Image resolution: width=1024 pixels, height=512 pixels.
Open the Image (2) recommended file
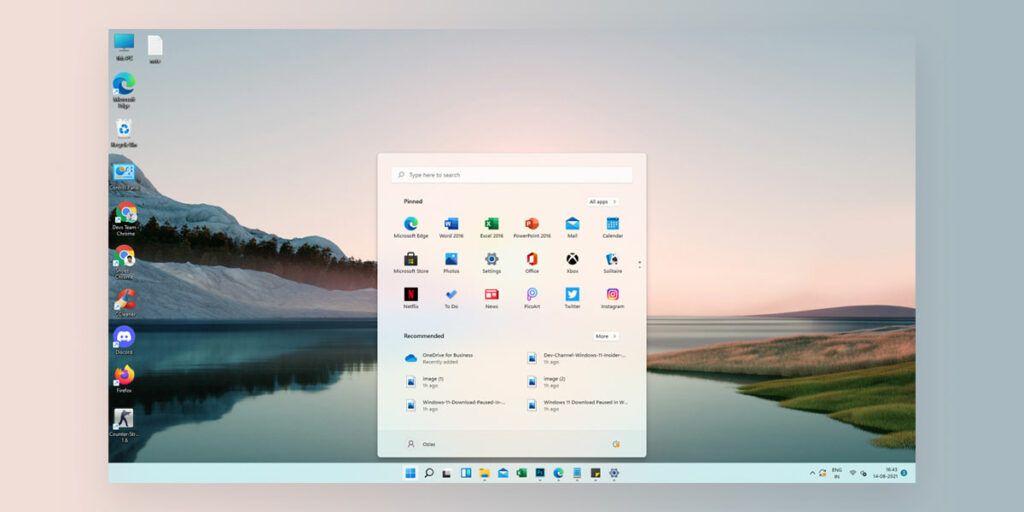555,381
